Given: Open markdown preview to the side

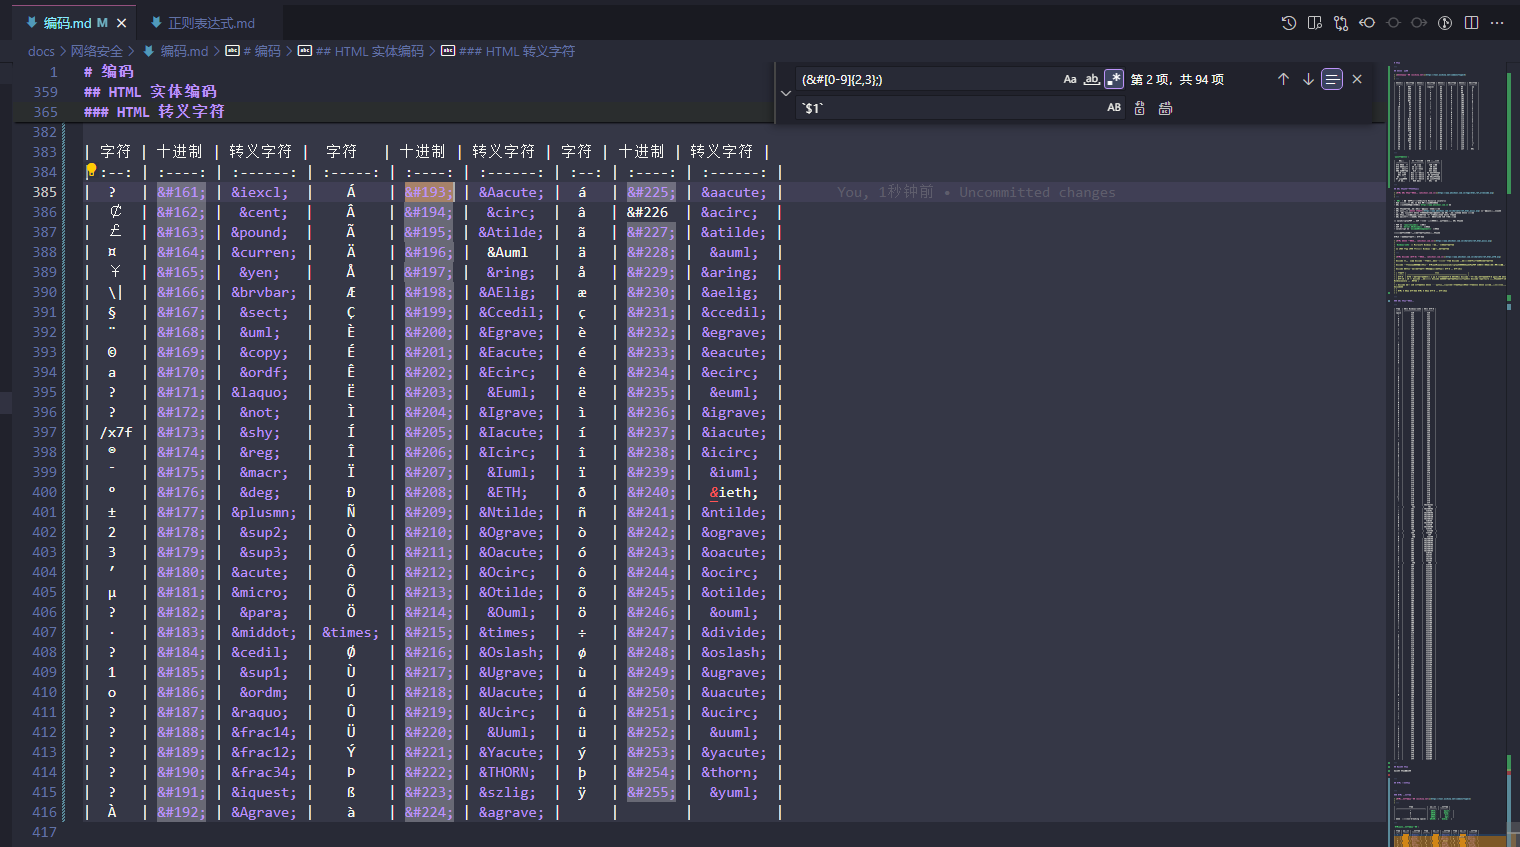Looking at the screenshot, I should point(1315,23).
